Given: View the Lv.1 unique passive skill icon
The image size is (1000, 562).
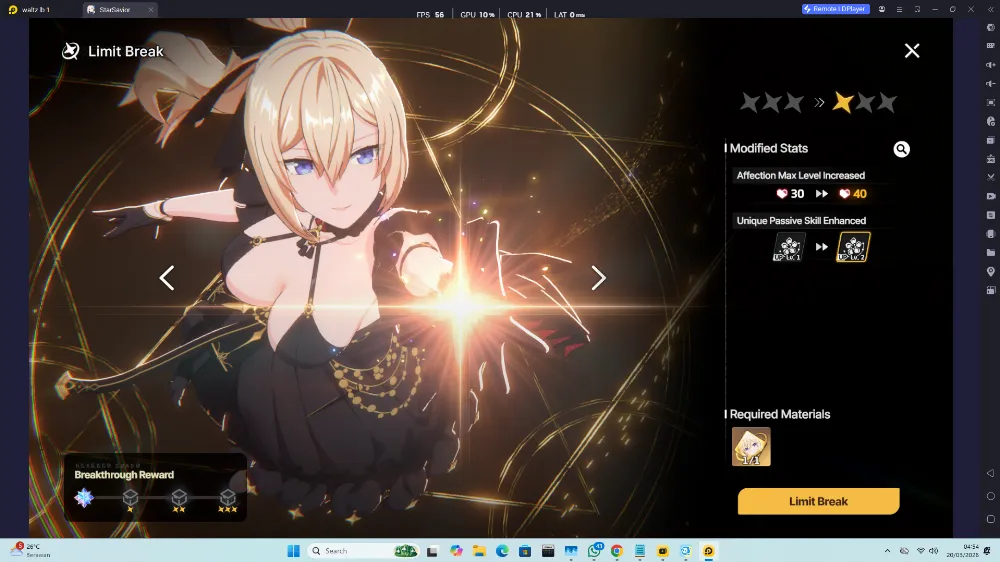Looking at the screenshot, I should coord(789,247).
